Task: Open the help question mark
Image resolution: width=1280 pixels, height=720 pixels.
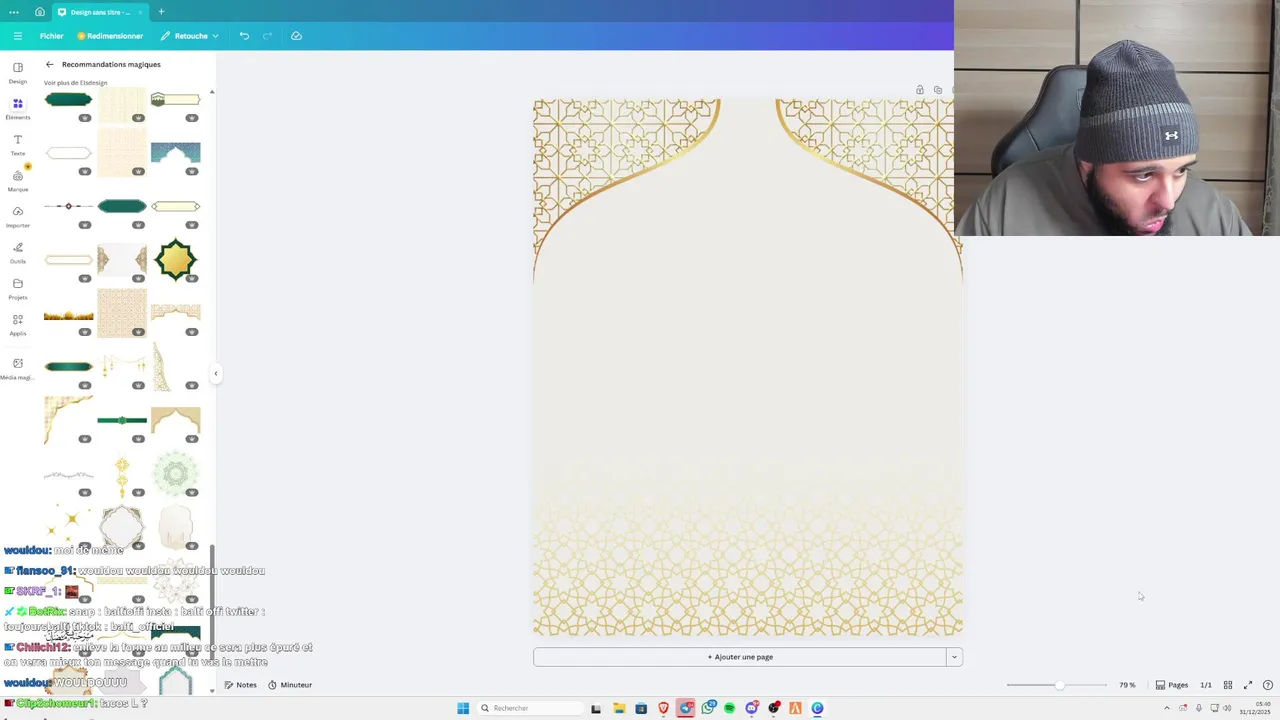Action: click(1268, 685)
